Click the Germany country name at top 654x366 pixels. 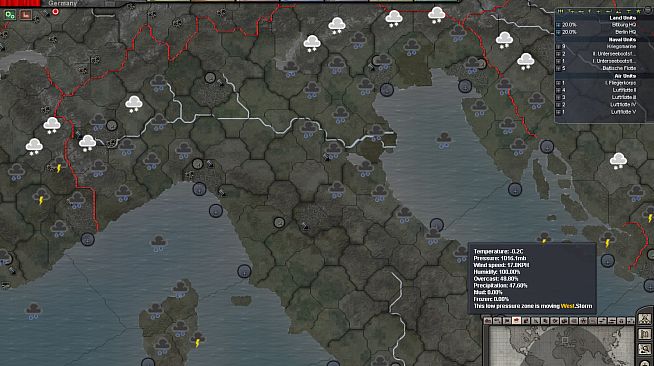click(x=63, y=3)
